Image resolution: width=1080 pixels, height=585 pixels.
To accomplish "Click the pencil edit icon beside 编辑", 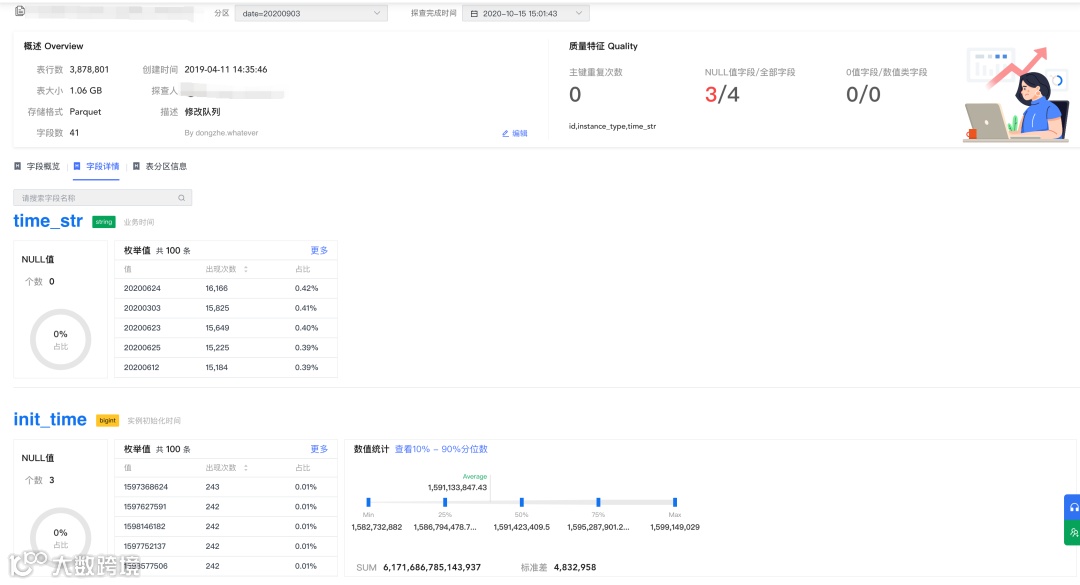I will [505, 134].
